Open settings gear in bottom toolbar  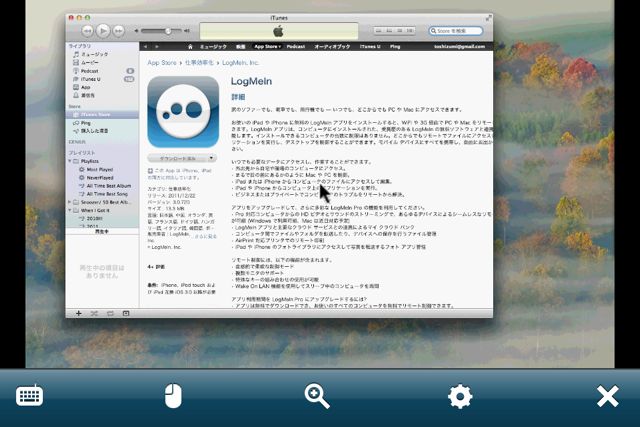tap(460, 396)
